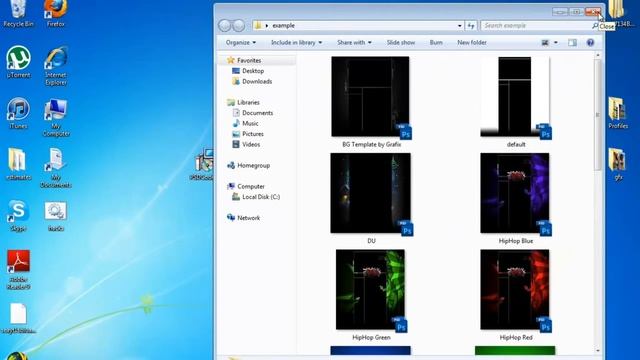Open the Organize dropdown menu
640x360 pixels.
click(x=241, y=42)
